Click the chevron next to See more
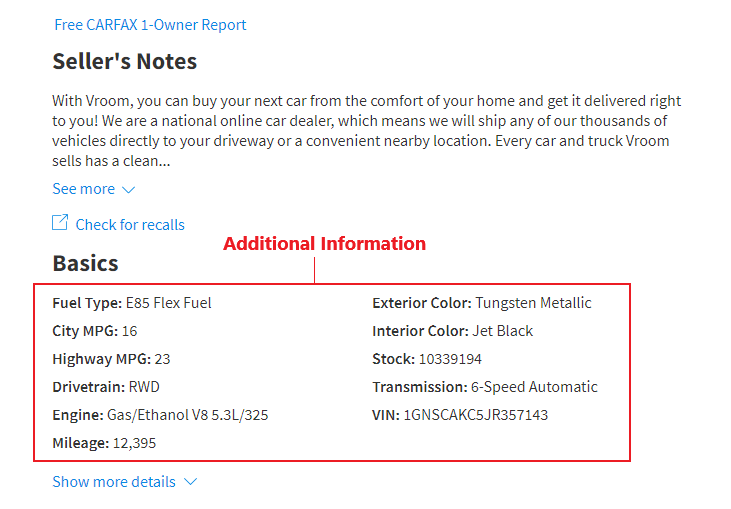This screenshot has width=731, height=509. [x=128, y=190]
